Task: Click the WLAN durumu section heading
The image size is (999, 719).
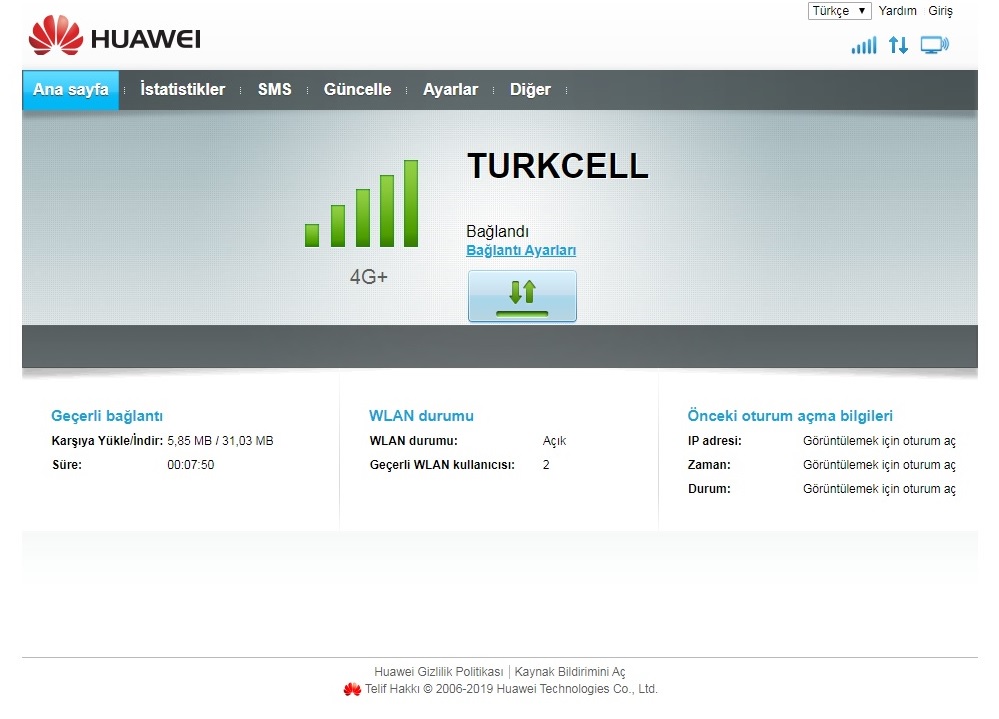Action: tap(421, 416)
